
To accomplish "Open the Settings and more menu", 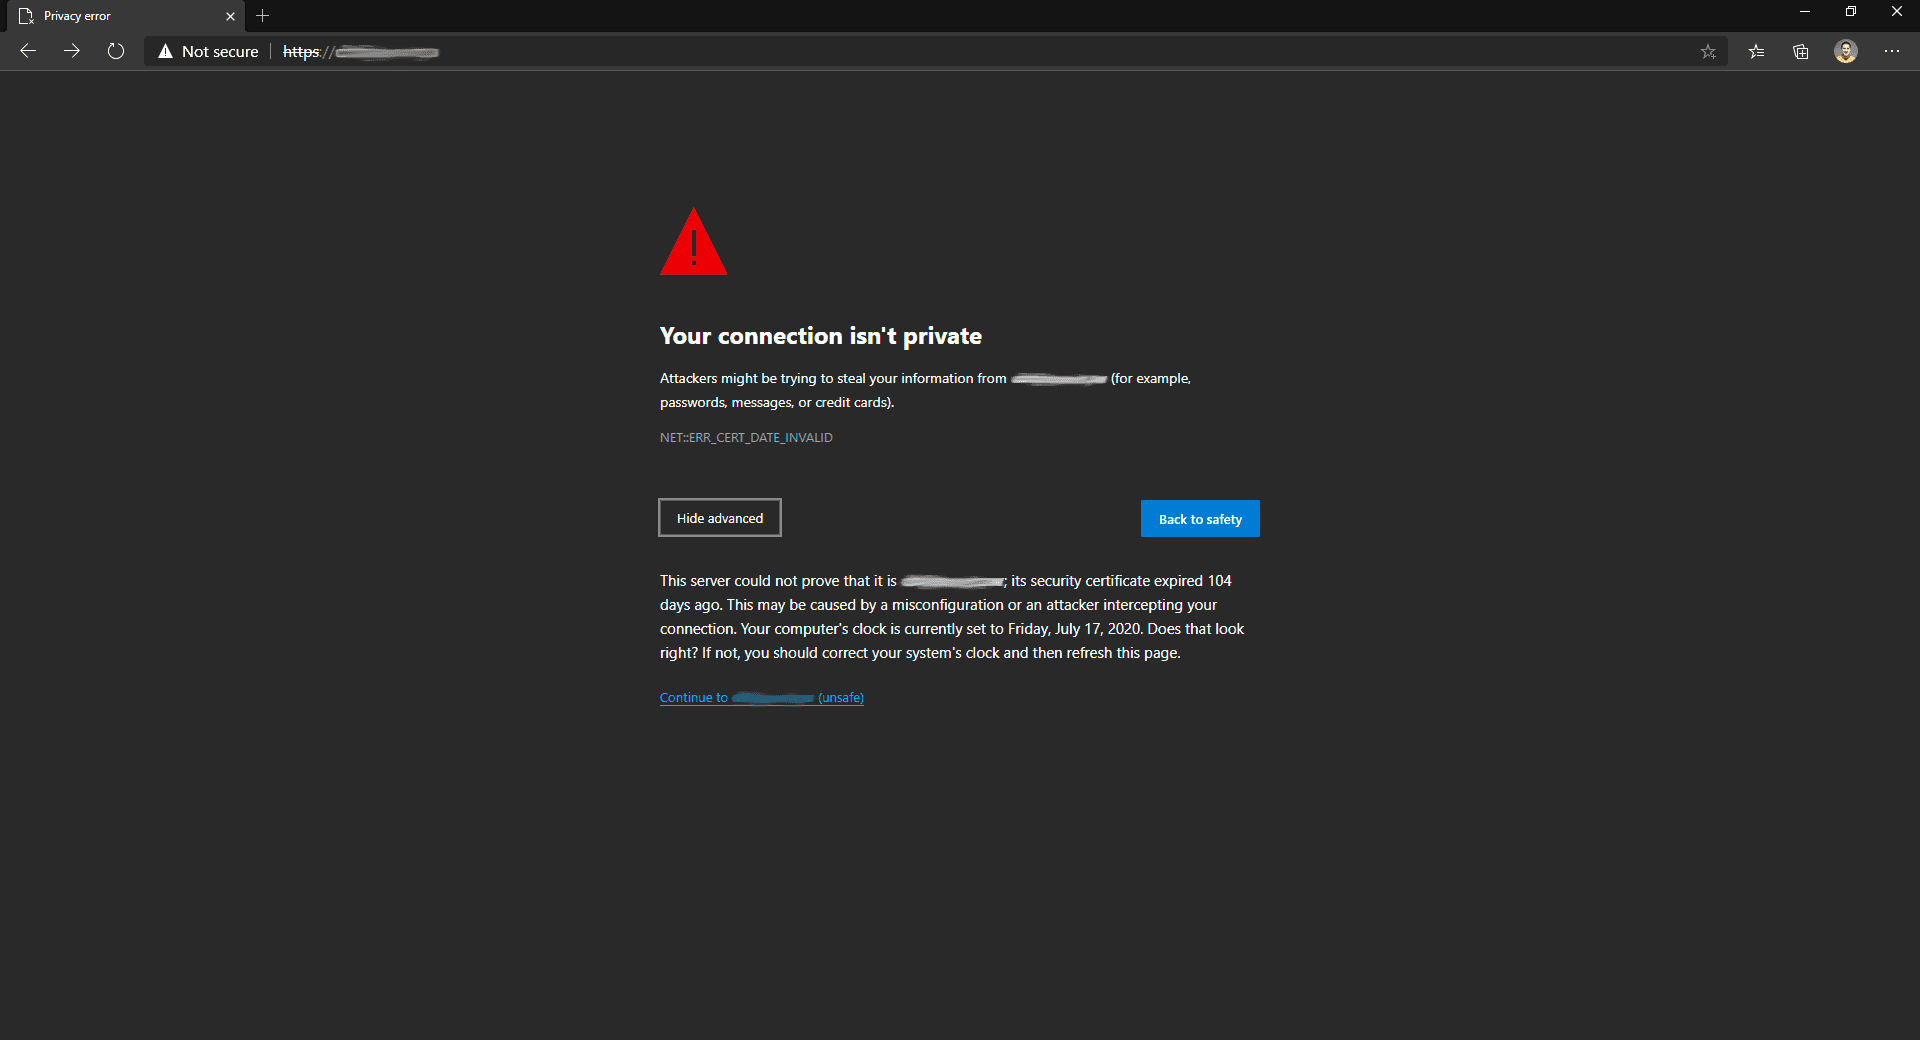I will [1892, 51].
